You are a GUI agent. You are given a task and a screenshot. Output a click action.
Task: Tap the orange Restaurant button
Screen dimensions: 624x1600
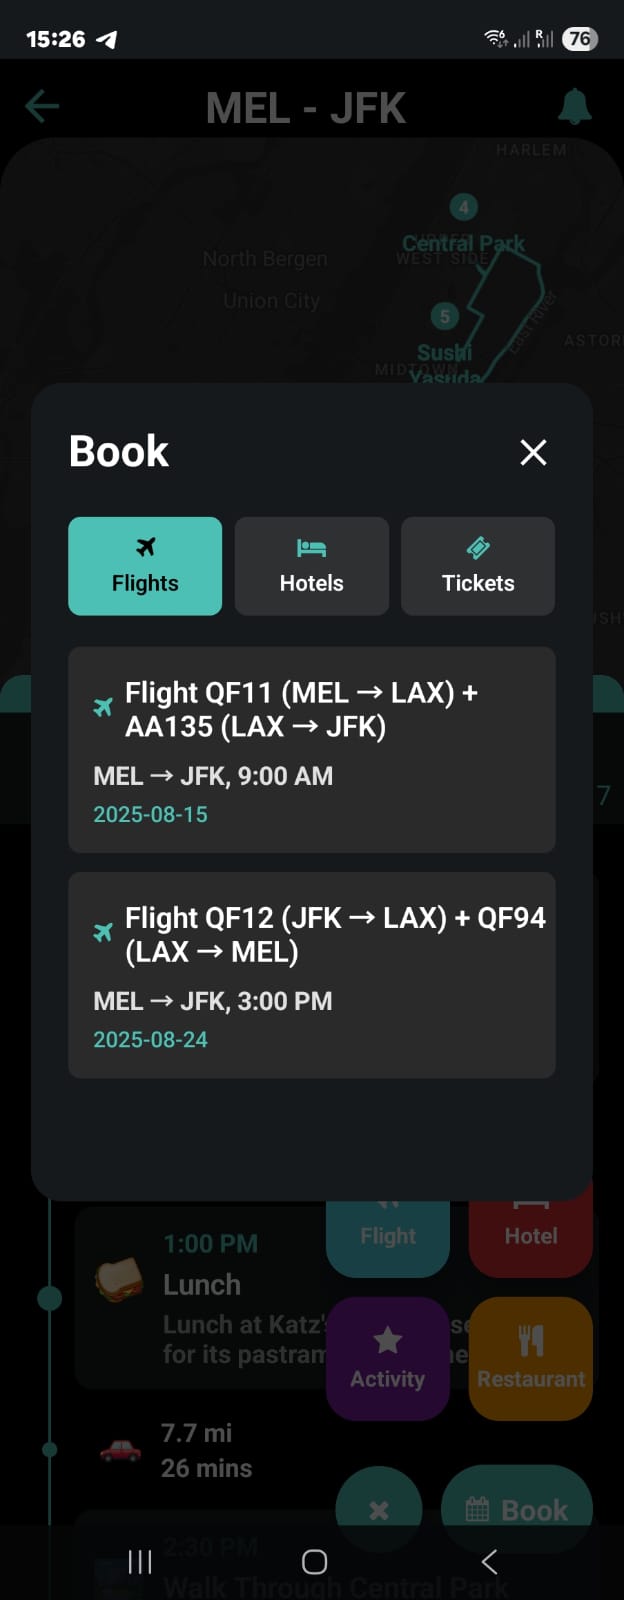coord(531,1359)
